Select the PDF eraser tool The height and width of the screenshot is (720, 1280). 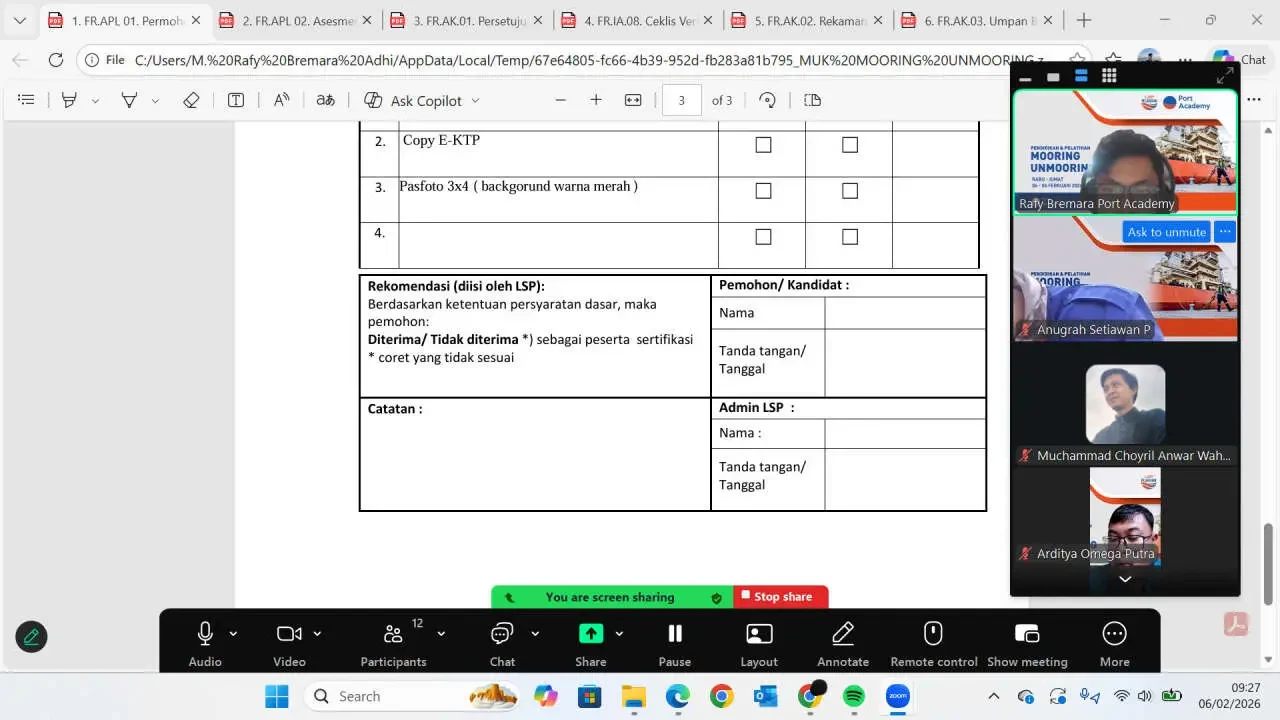point(191,100)
